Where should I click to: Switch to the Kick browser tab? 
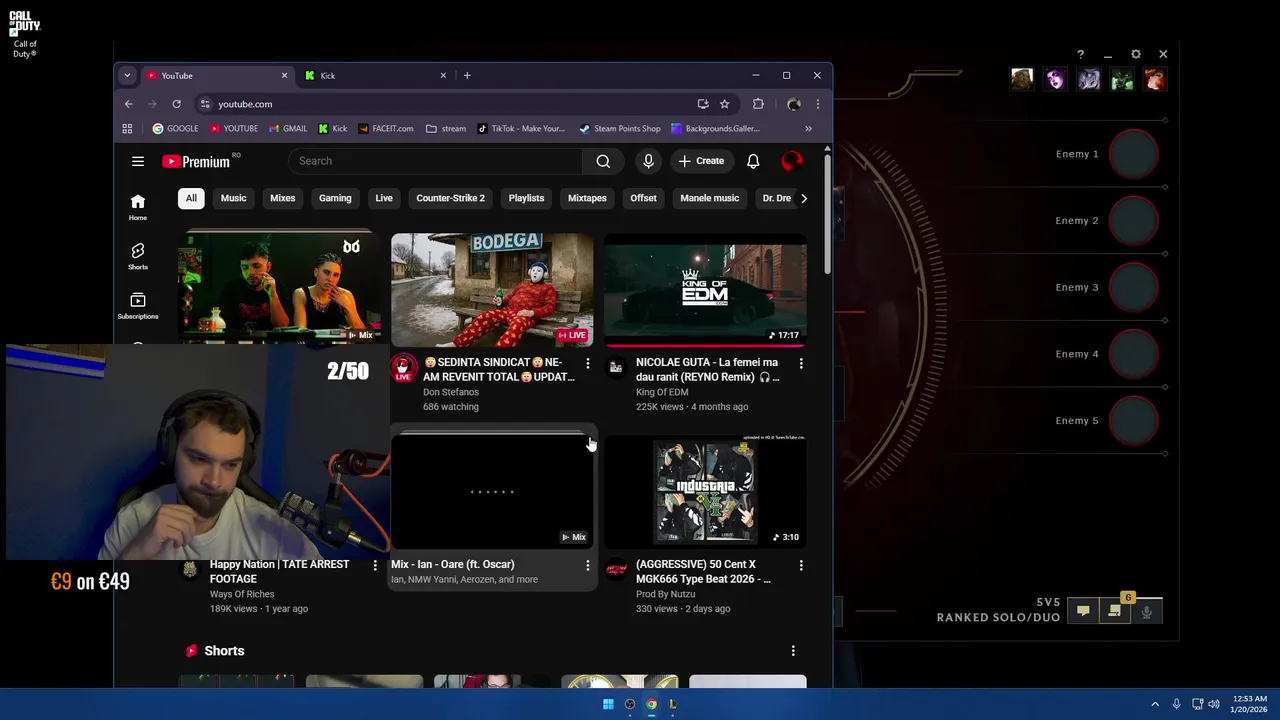click(375, 75)
